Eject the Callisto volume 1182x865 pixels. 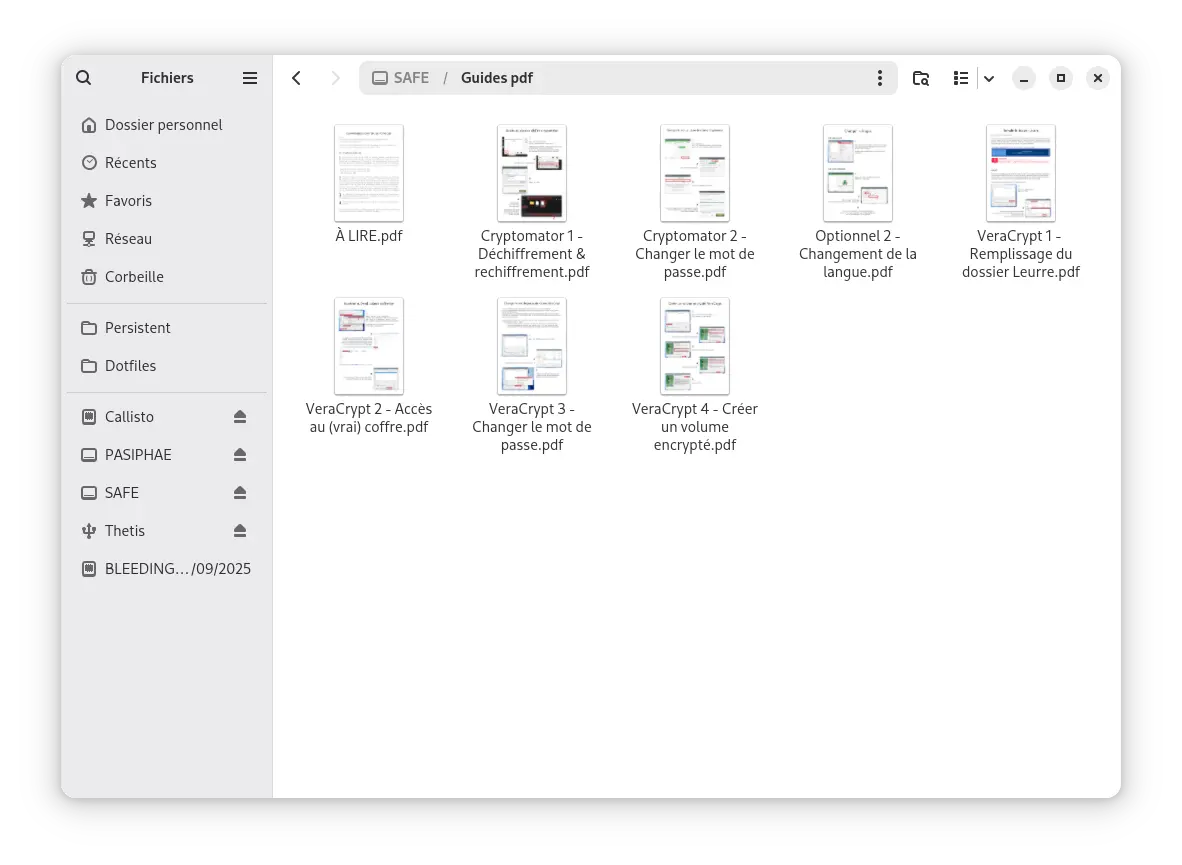[240, 417]
